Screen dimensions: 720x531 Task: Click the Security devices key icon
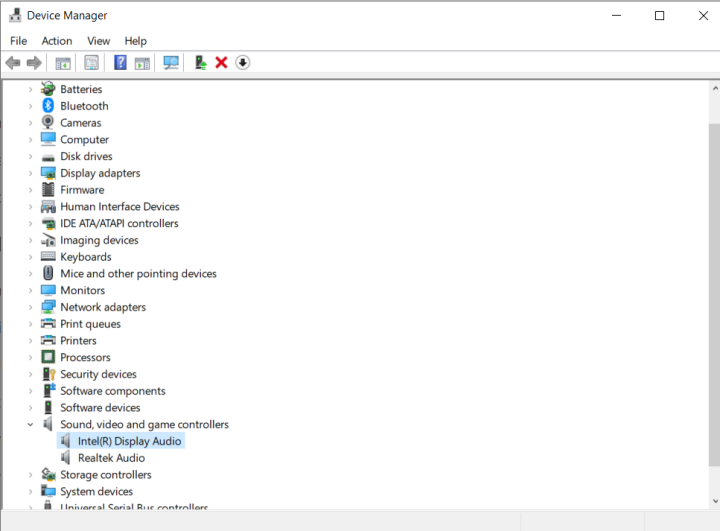coord(49,374)
